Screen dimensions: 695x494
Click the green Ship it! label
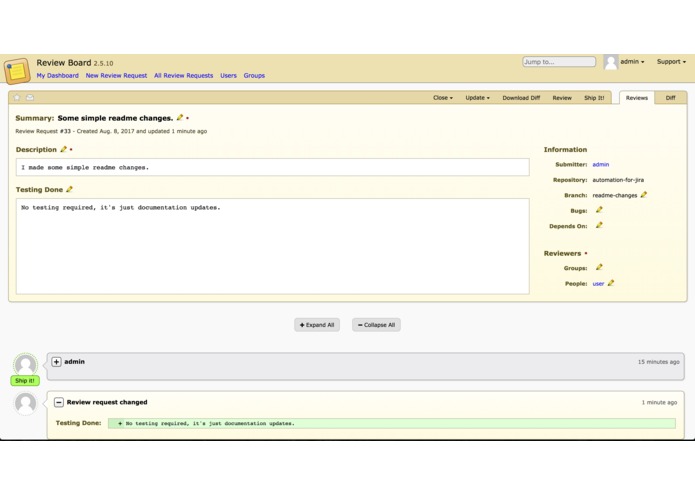pos(25,381)
